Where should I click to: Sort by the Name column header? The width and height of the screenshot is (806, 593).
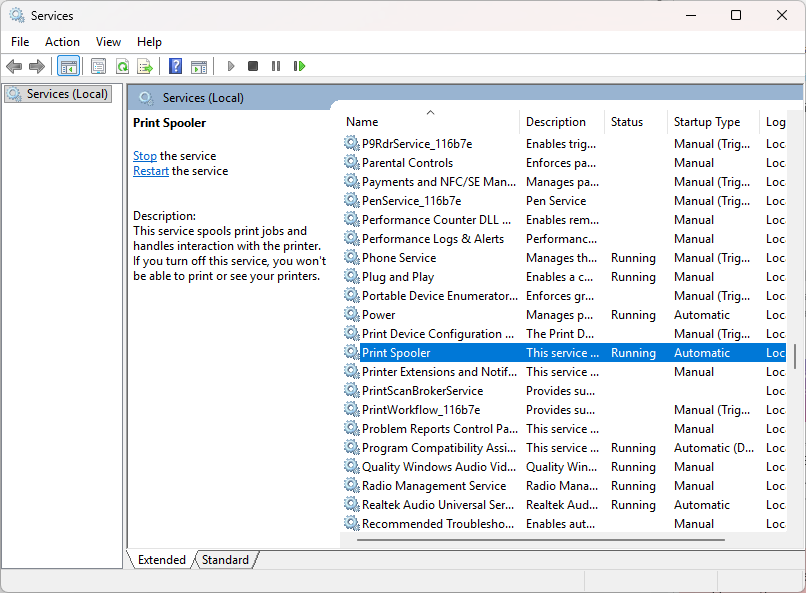pyautogui.click(x=430, y=122)
